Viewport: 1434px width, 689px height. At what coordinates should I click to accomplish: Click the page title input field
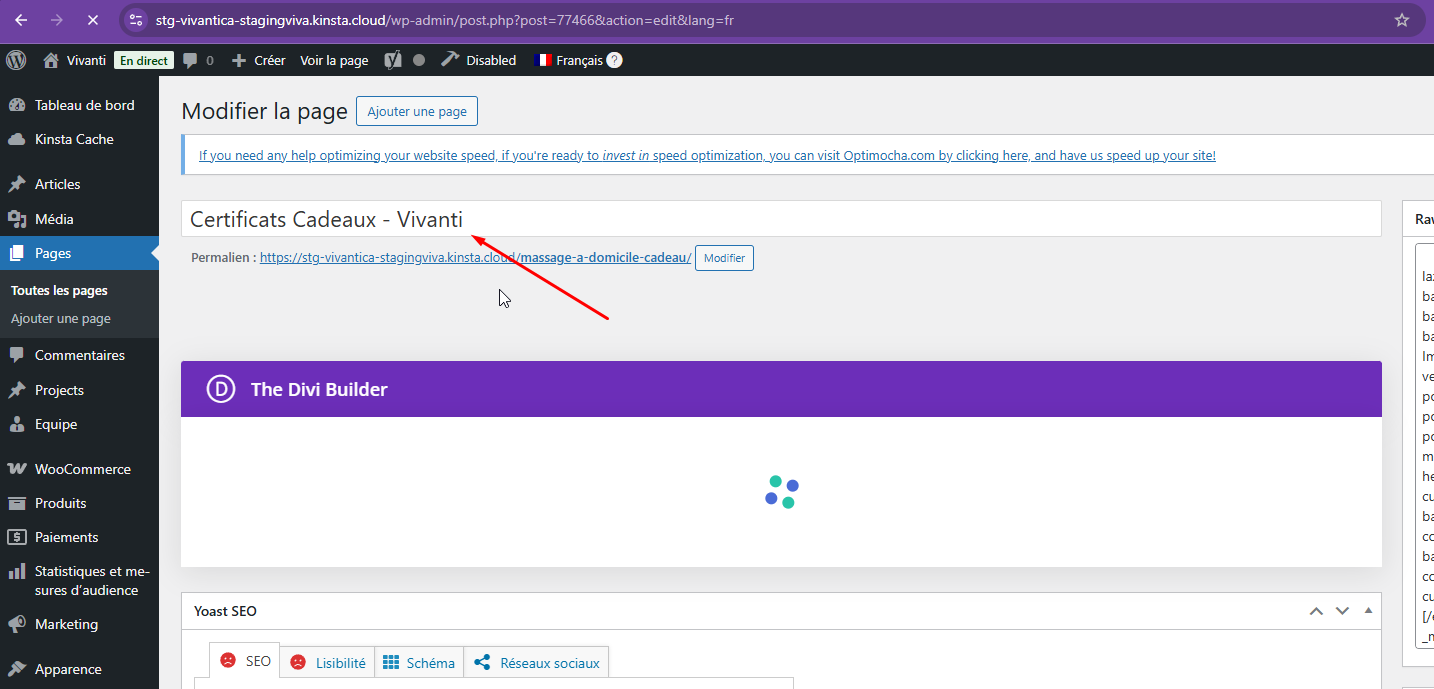click(781, 219)
